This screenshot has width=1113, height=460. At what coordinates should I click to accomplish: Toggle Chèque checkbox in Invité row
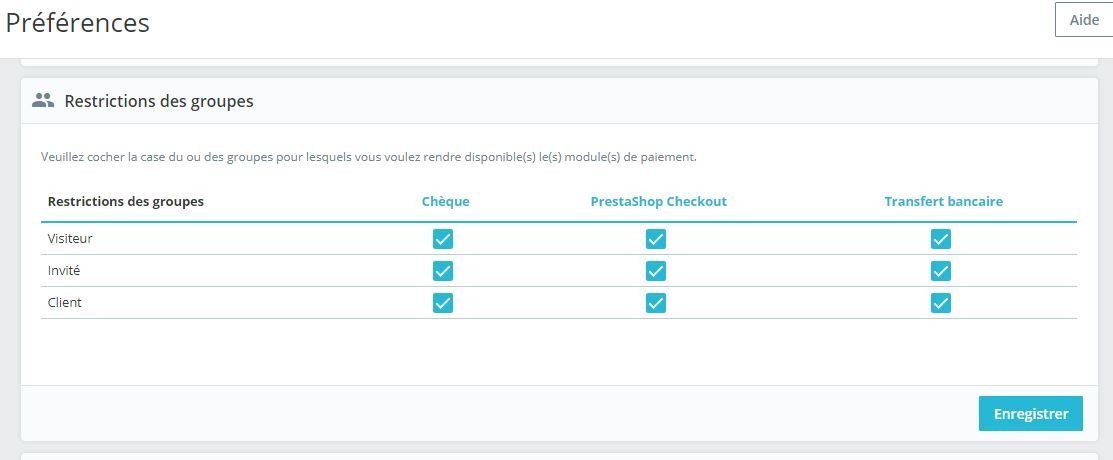(x=443, y=271)
